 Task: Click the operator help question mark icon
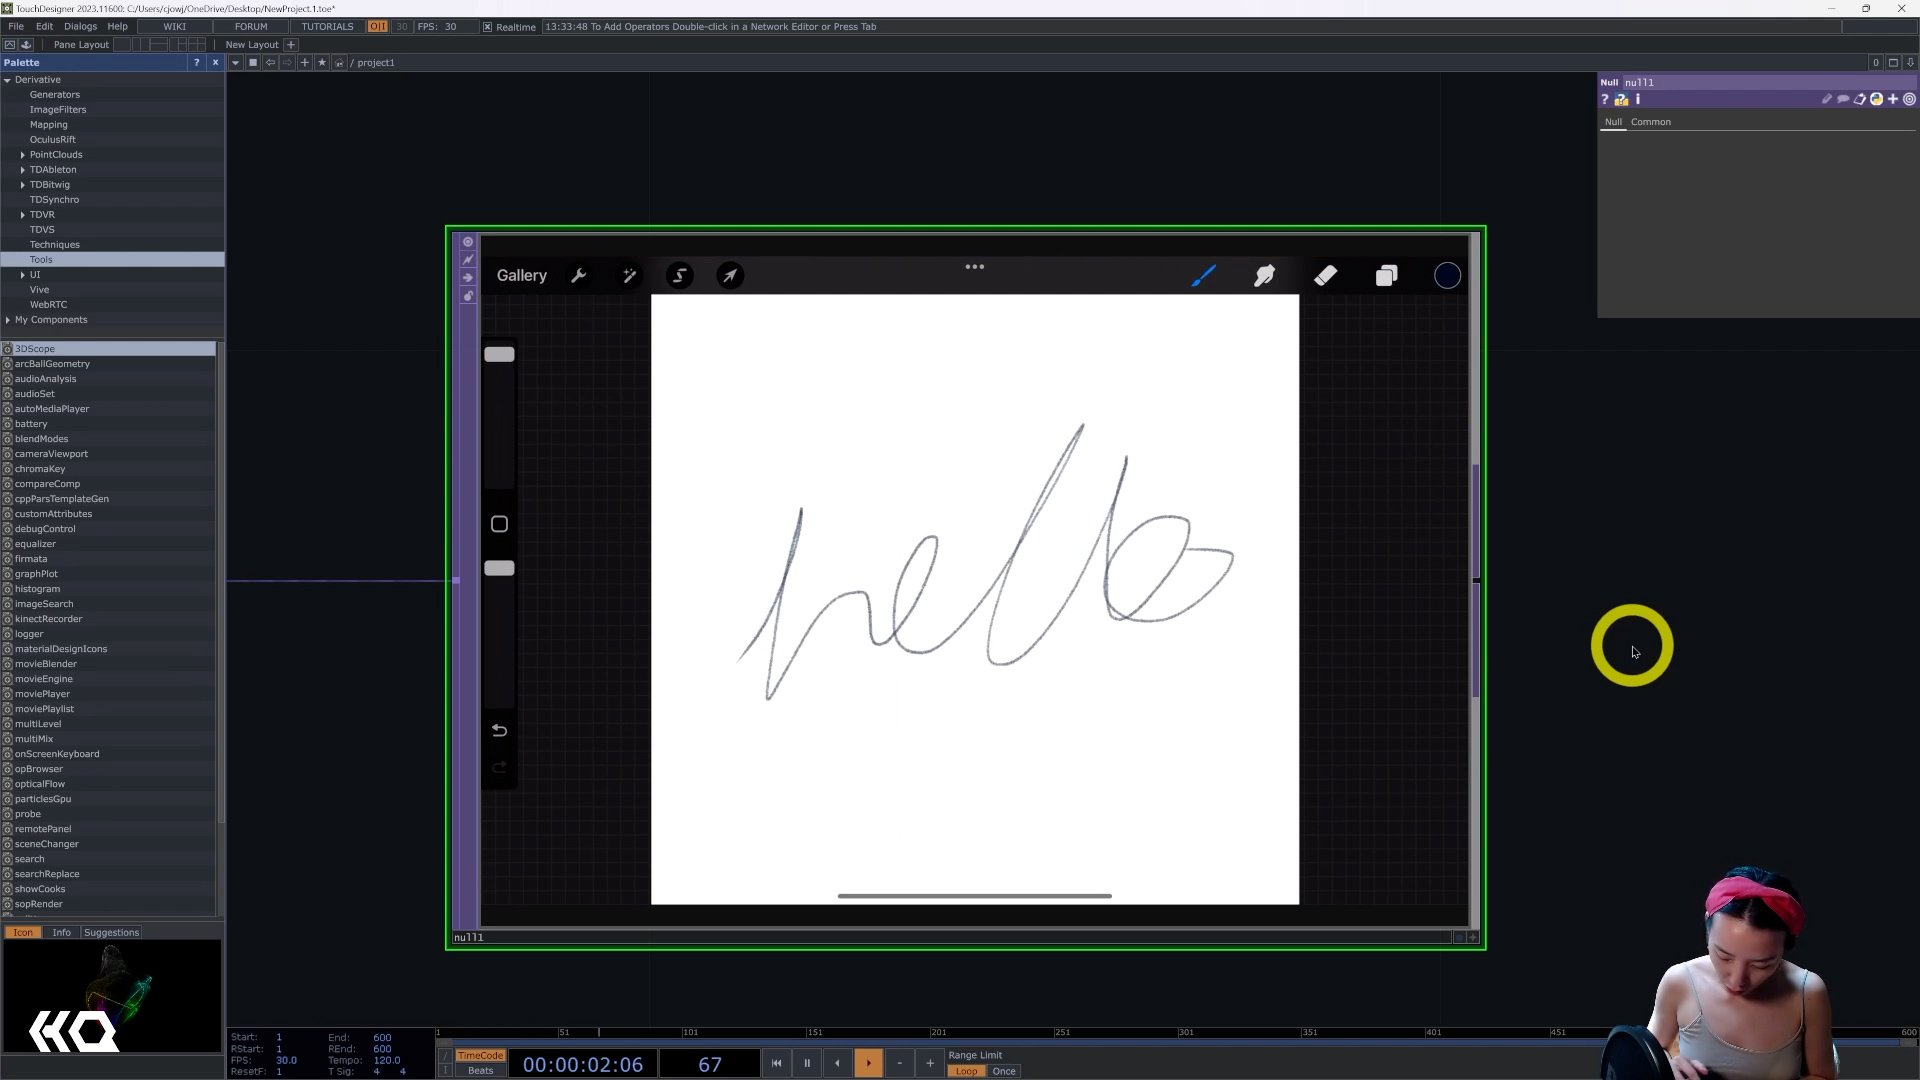pyautogui.click(x=1605, y=99)
